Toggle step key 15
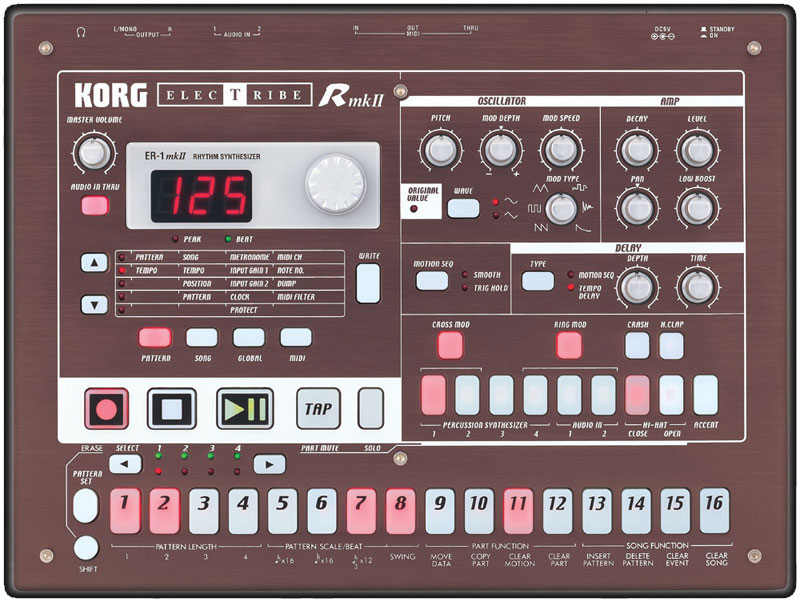Image resolution: width=800 pixels, height=602 pixels. 675,511
